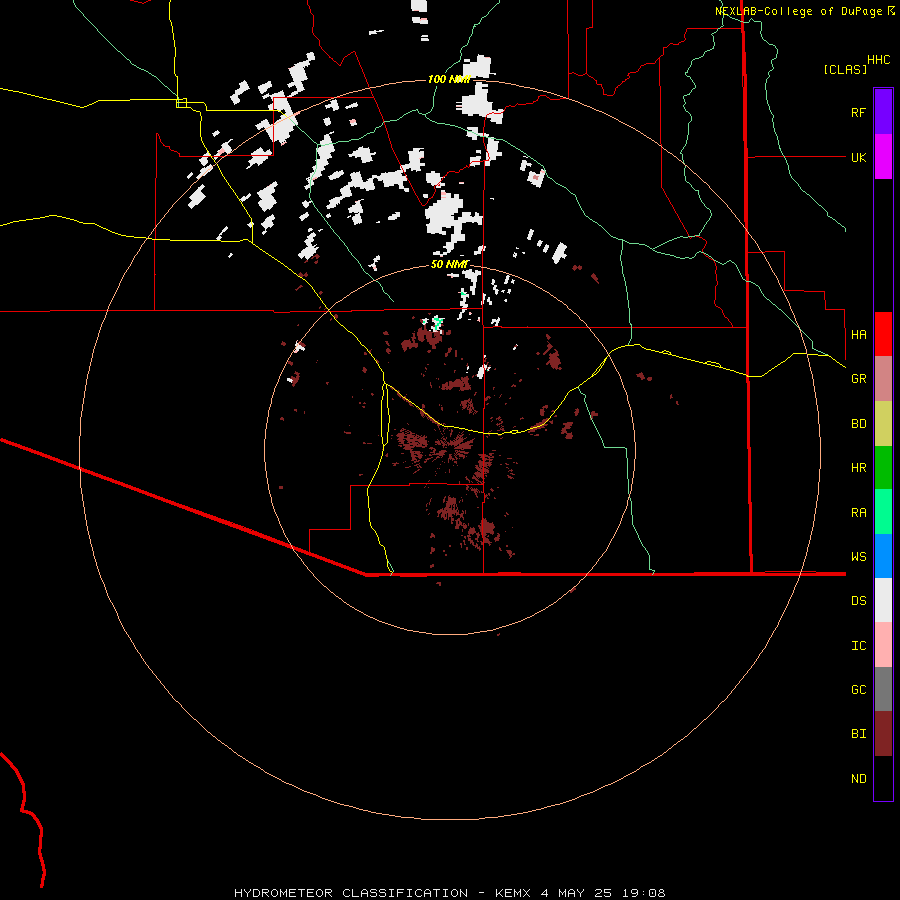The width and height of the screenshot is (900, 900).
Task: Click the BI brown legend swatch
Action: tap(883, 734)
